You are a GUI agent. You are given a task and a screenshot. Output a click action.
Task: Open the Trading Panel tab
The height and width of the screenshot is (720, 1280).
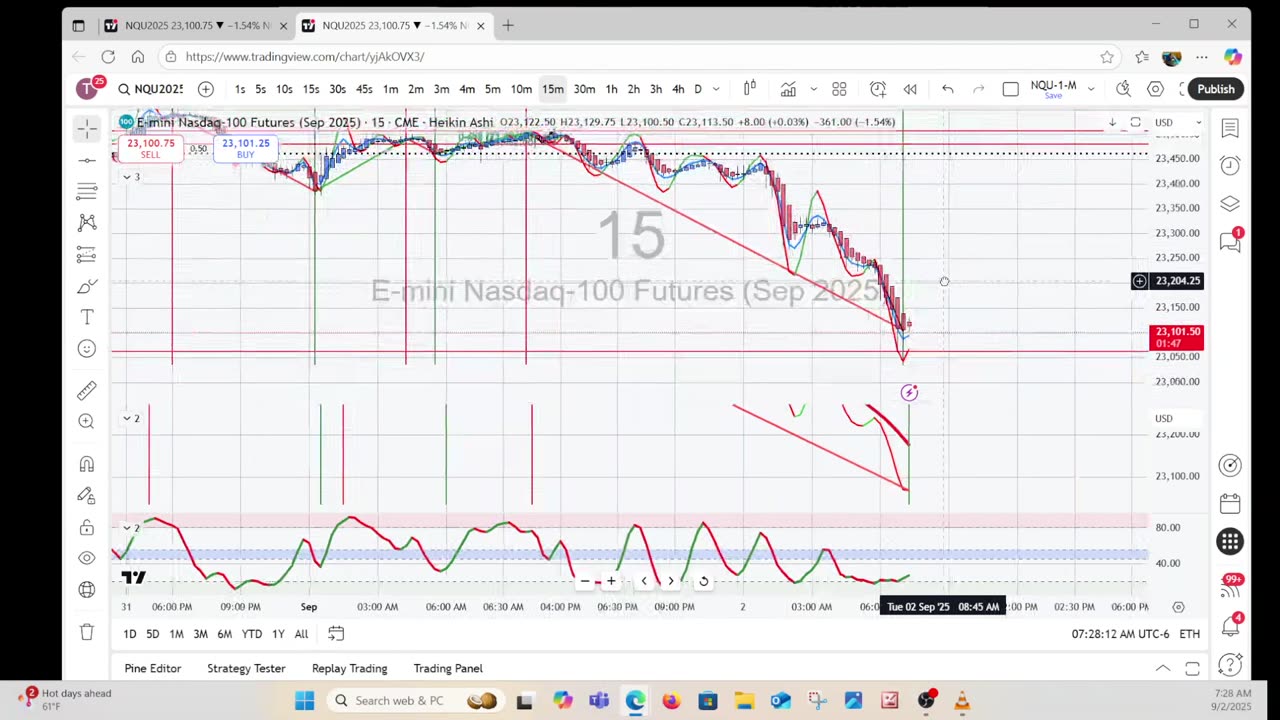[448, 668]
